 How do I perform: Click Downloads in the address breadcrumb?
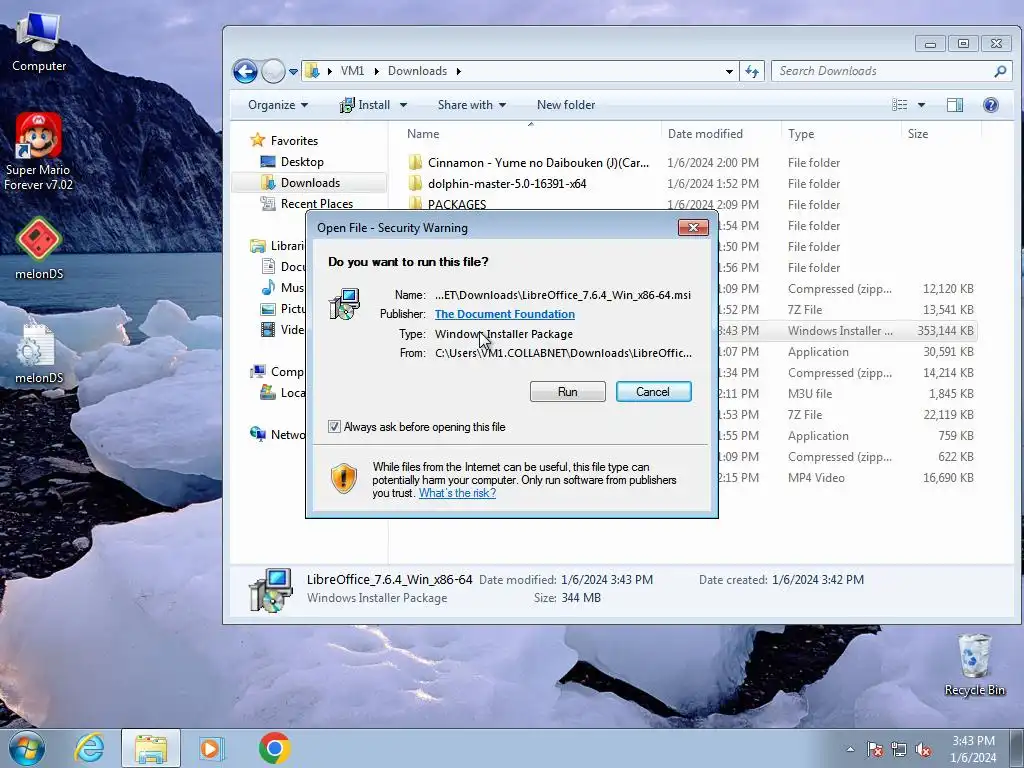click(x=417, y=71)
